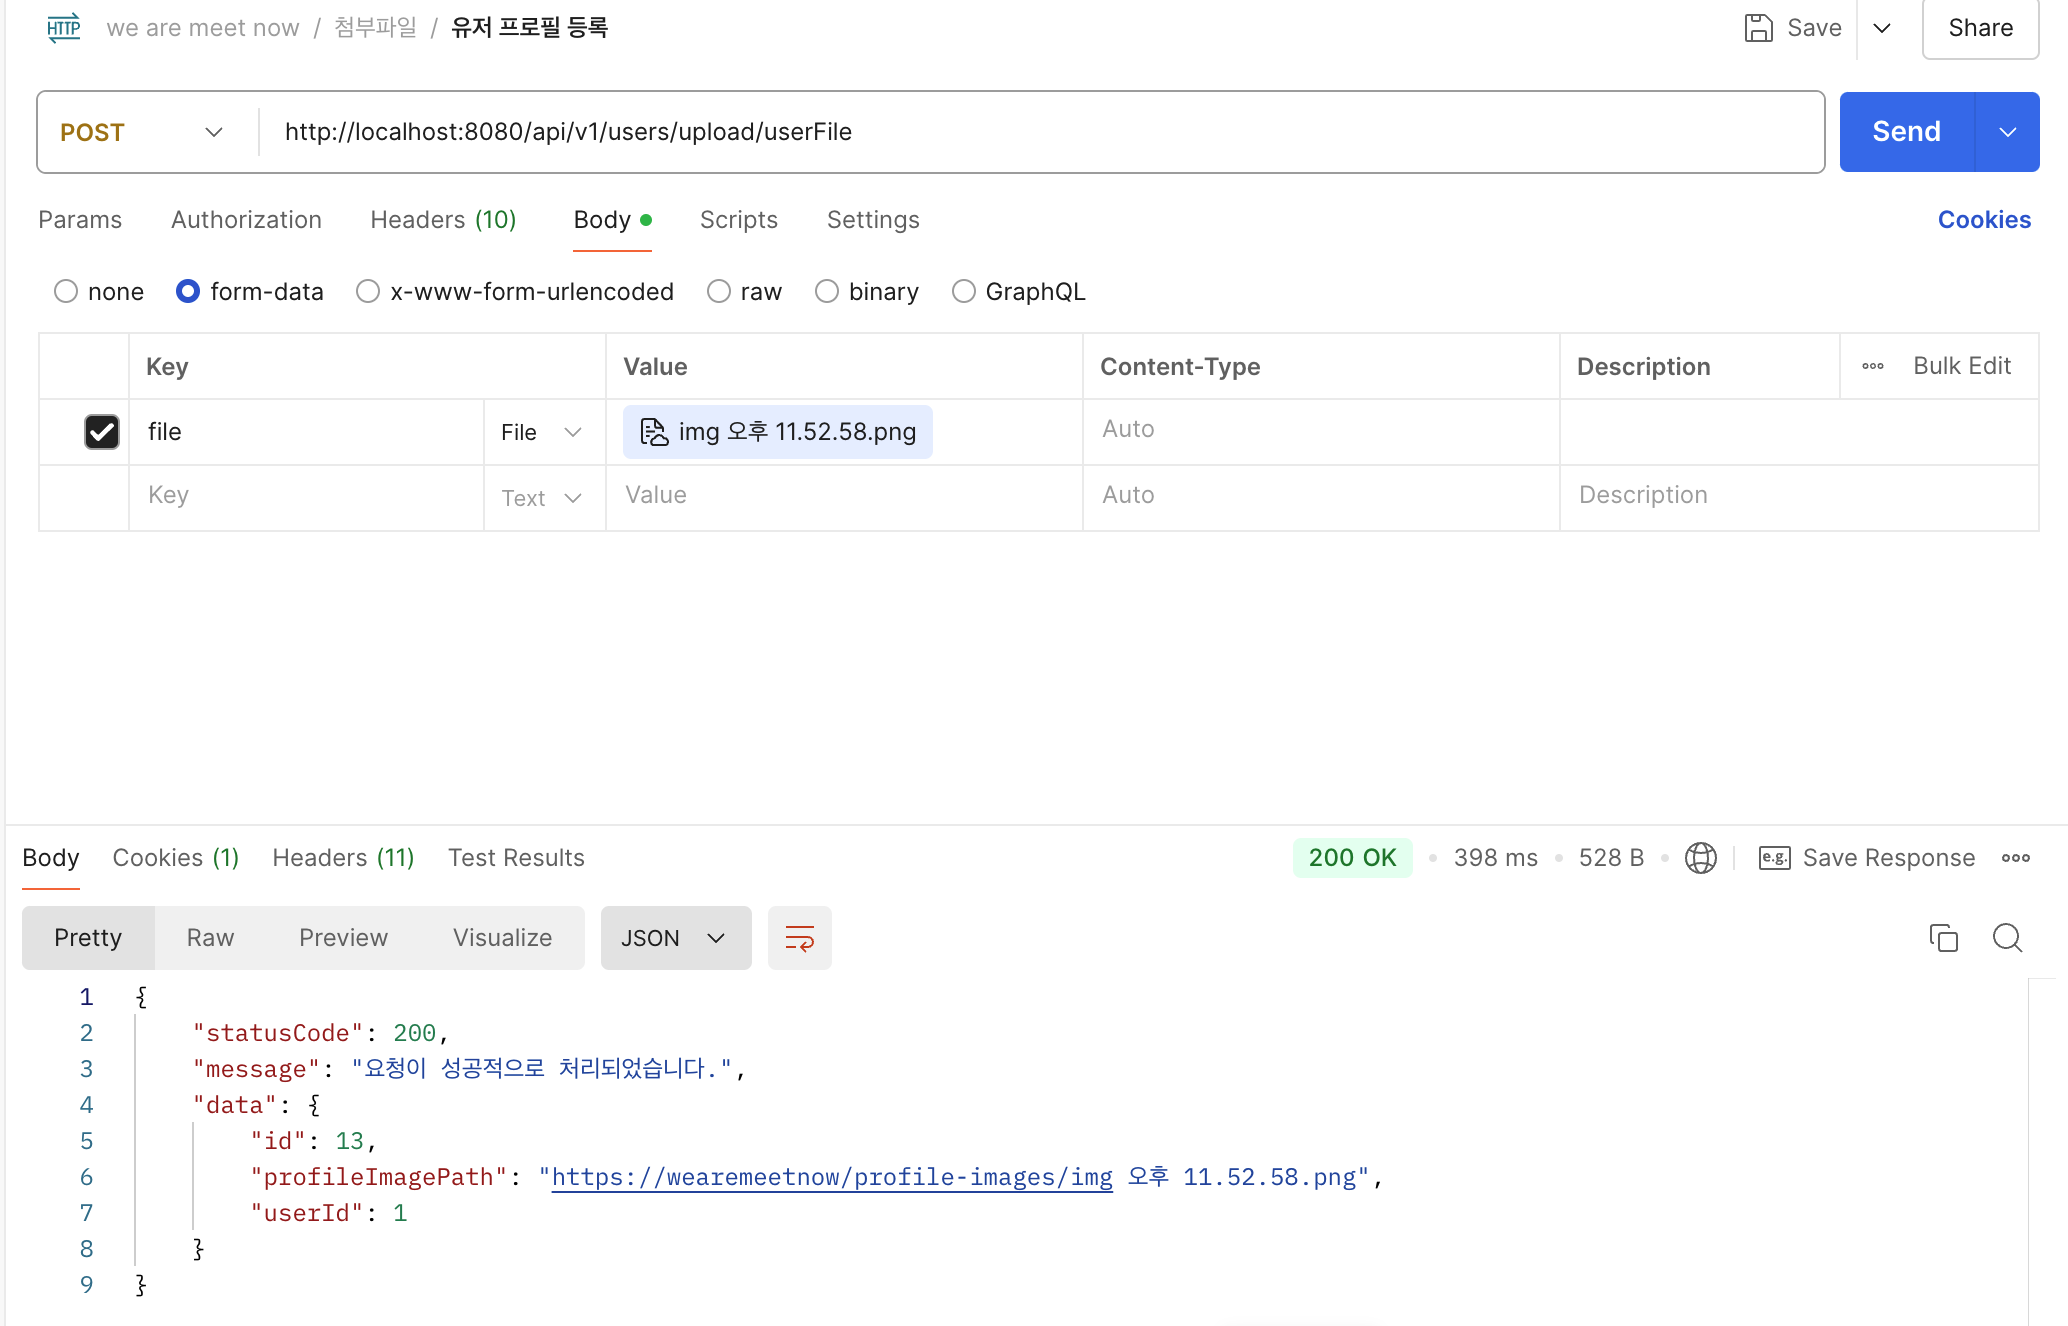Click the Save Response example icon
This screenshot has width=2068, height=1326.
point(1774,858)
